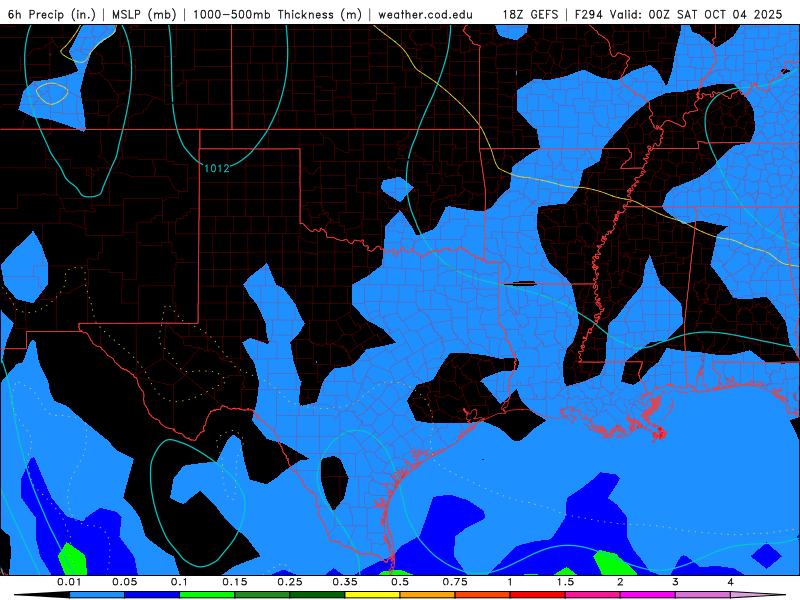The image size is (800, 600).
Task: Click the '0.75' legend value
Action: click(455, 582)
